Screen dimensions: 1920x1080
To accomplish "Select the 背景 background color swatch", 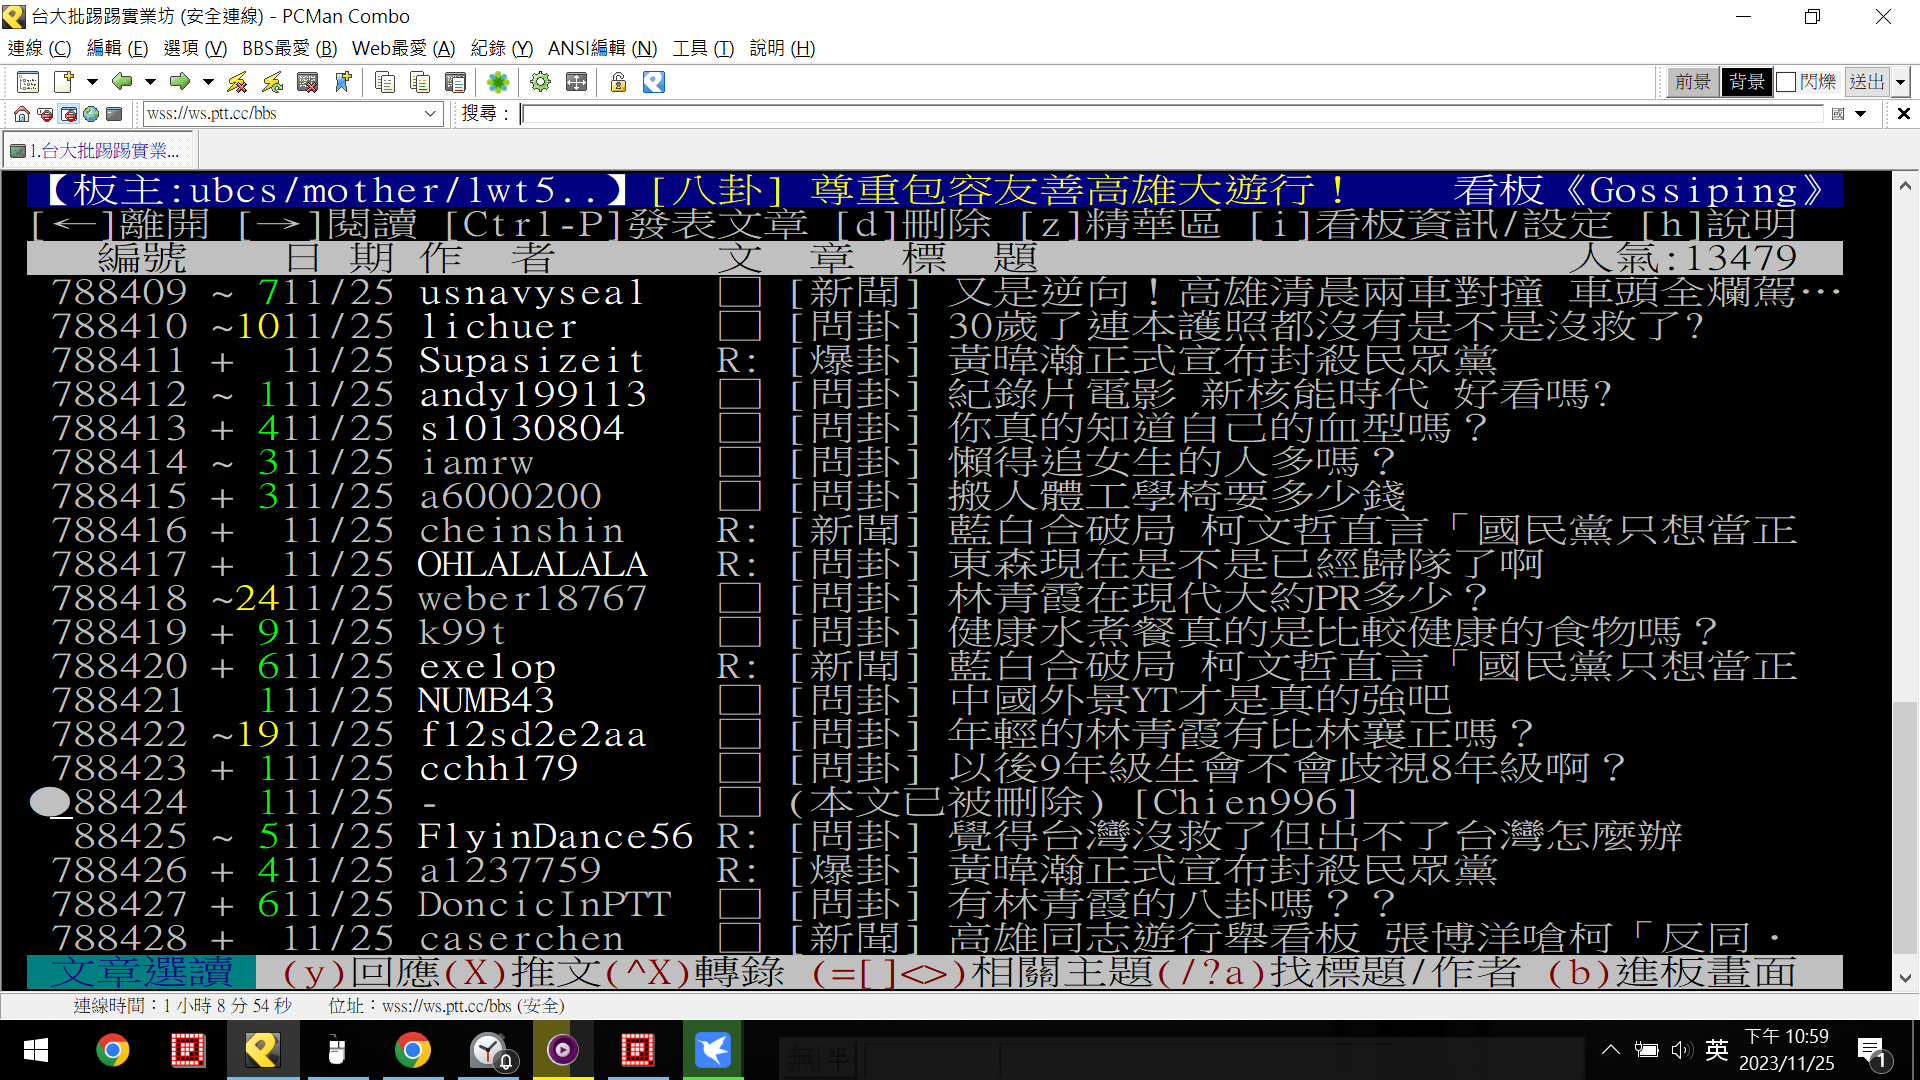I will (1746, 82).
